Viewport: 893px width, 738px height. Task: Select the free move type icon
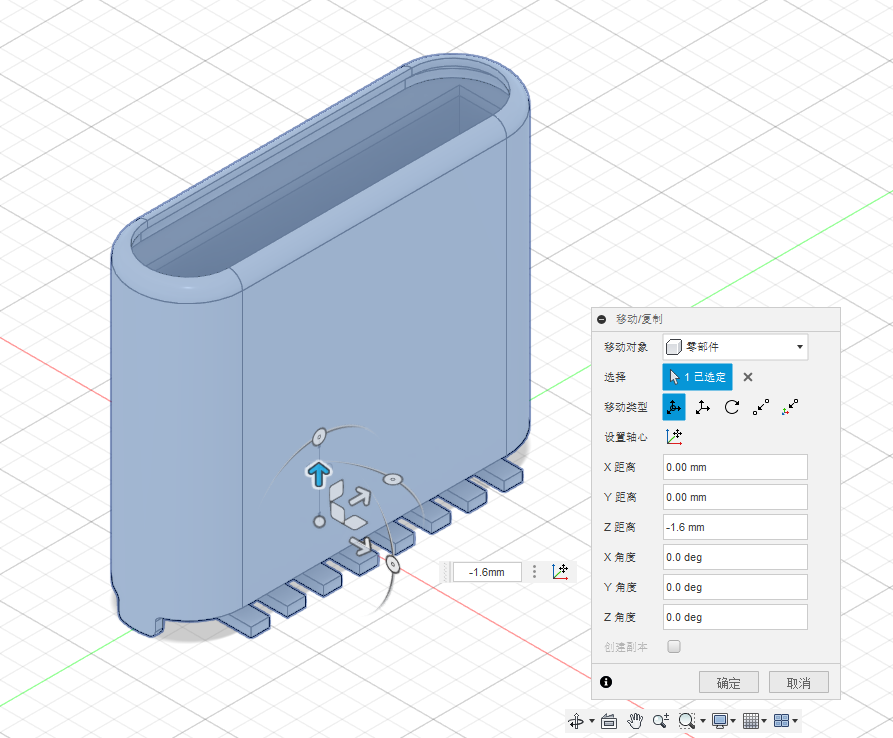click(x=674, y=407)
